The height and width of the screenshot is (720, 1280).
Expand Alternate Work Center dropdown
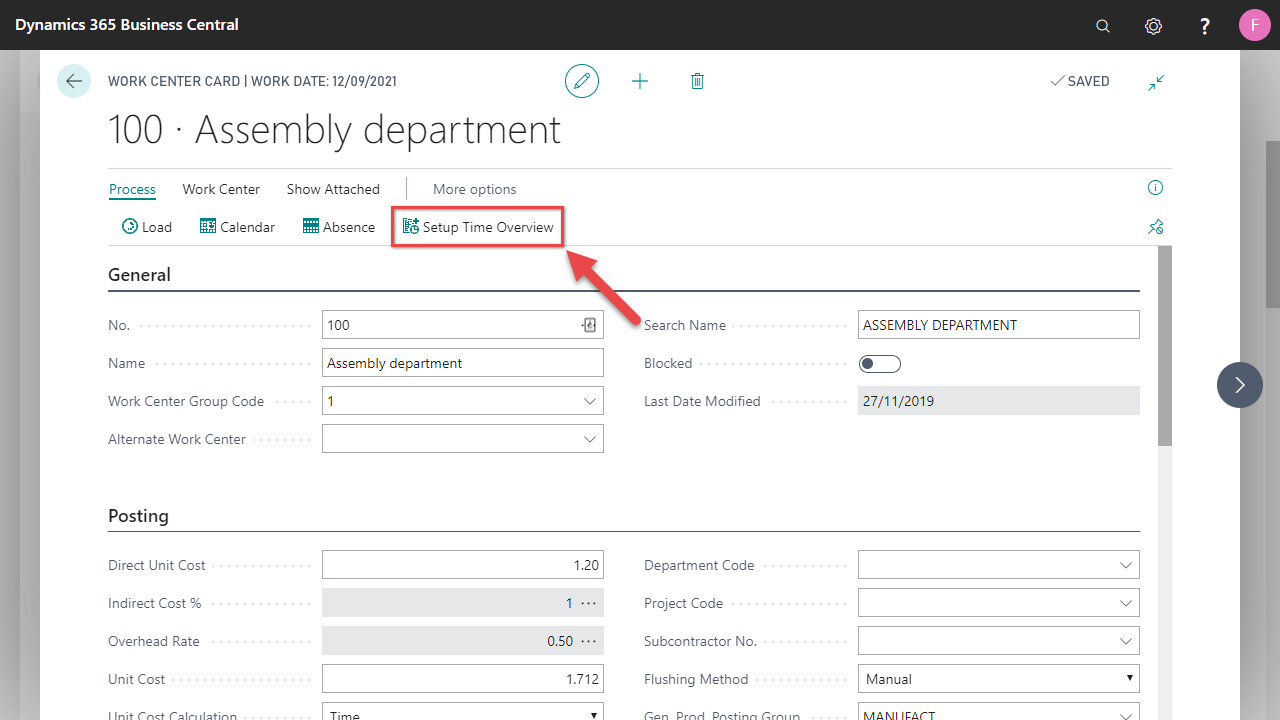click(589, 439)
